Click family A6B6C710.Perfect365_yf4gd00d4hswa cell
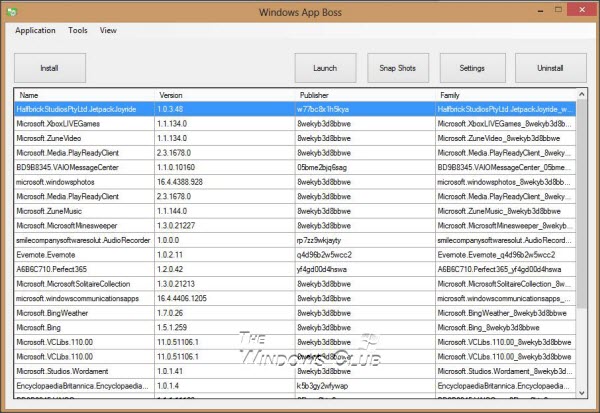 [x=505, y=269]
